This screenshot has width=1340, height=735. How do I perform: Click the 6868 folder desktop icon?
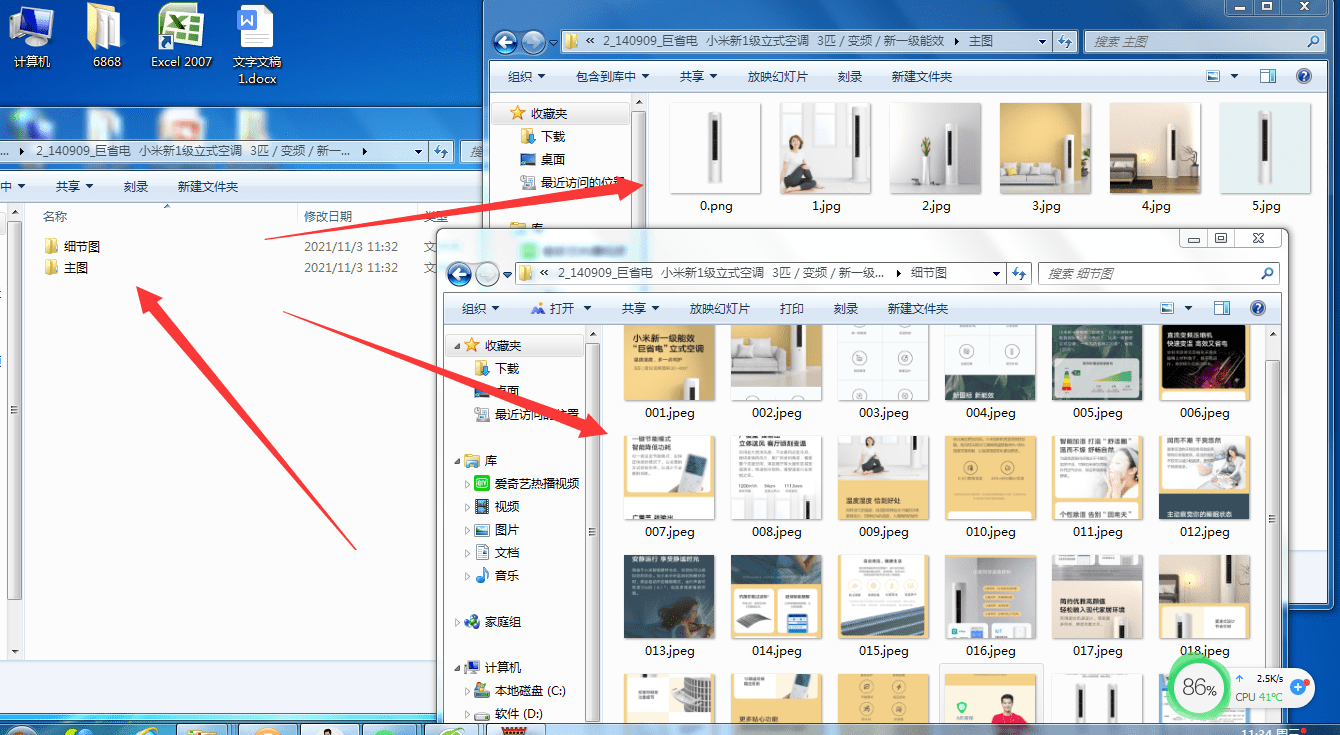pos(105,30)
